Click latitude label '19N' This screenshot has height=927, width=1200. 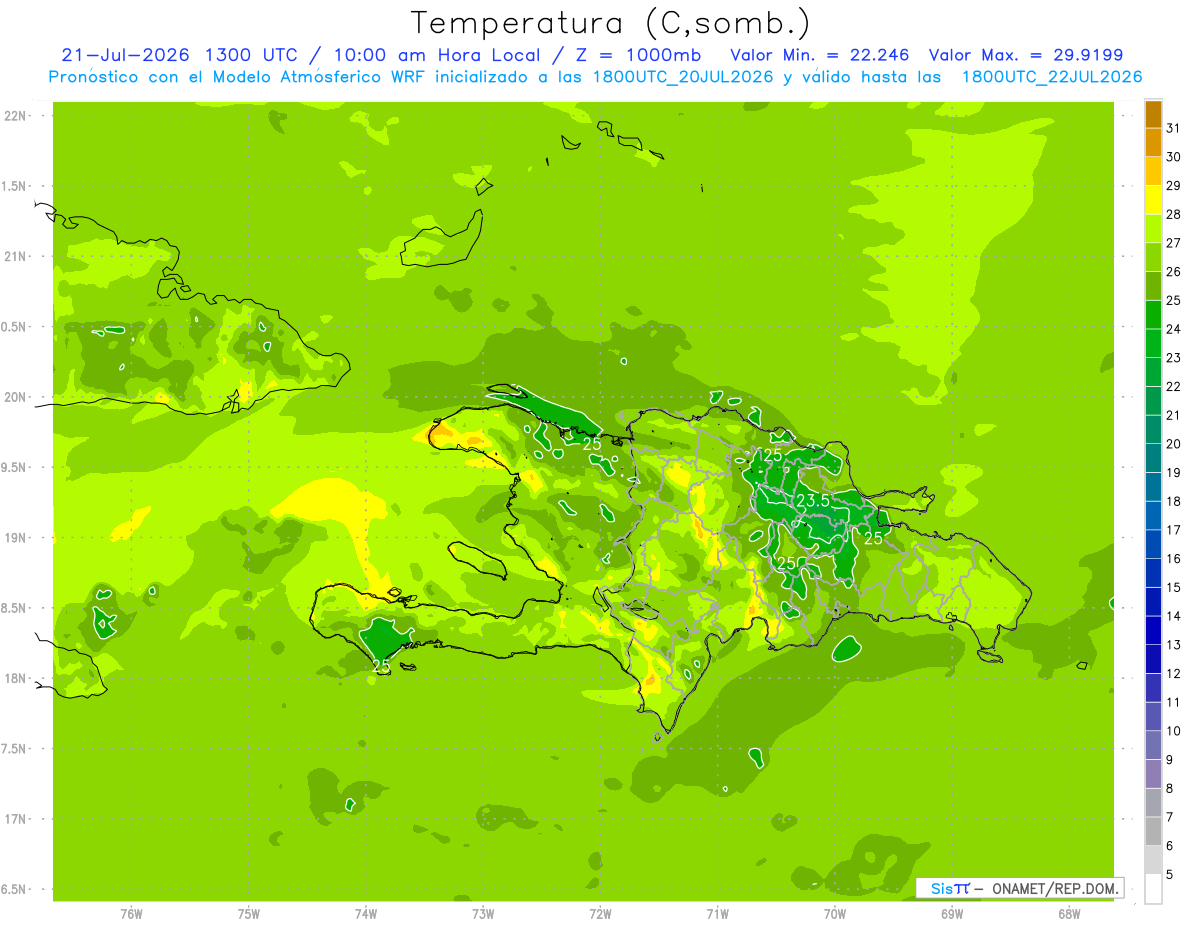[14, 538]
